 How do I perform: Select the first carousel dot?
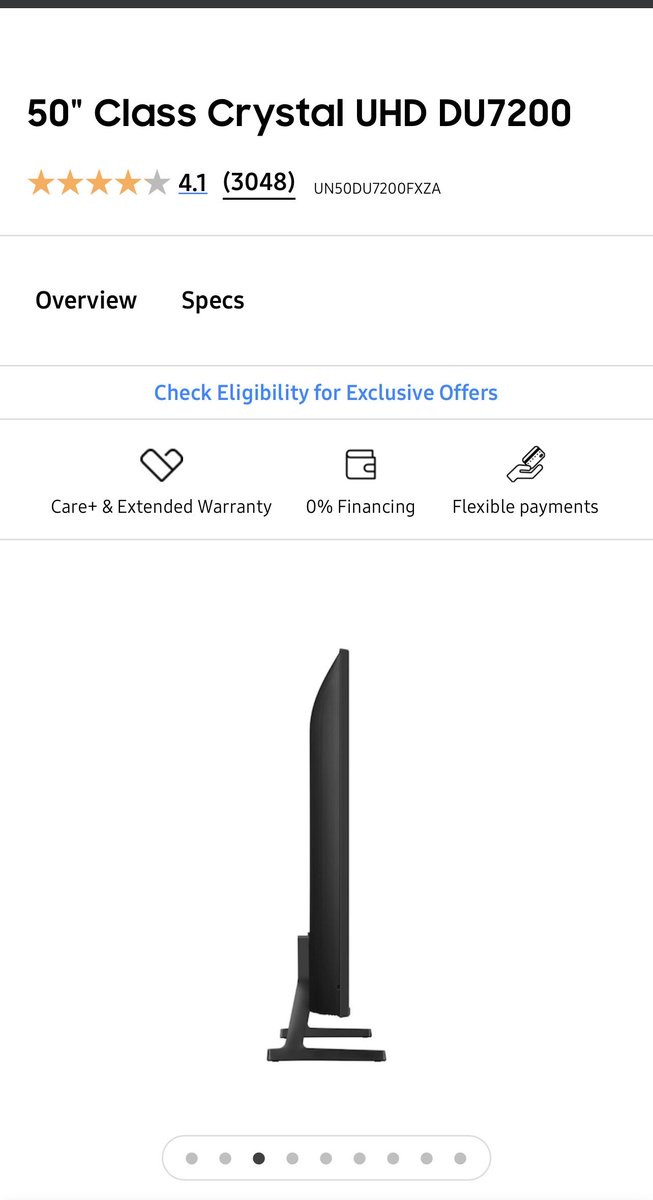pos(192,1158)
